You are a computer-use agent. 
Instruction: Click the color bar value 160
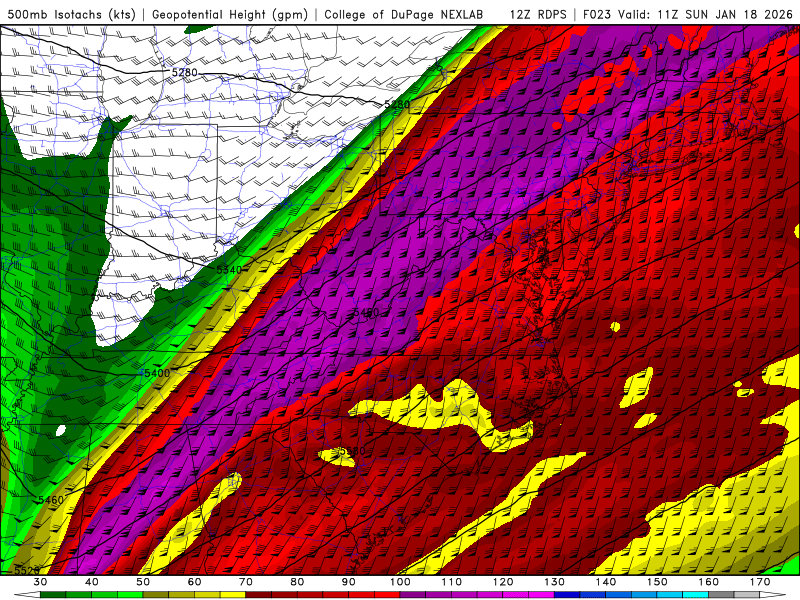(x=709, y=582)
